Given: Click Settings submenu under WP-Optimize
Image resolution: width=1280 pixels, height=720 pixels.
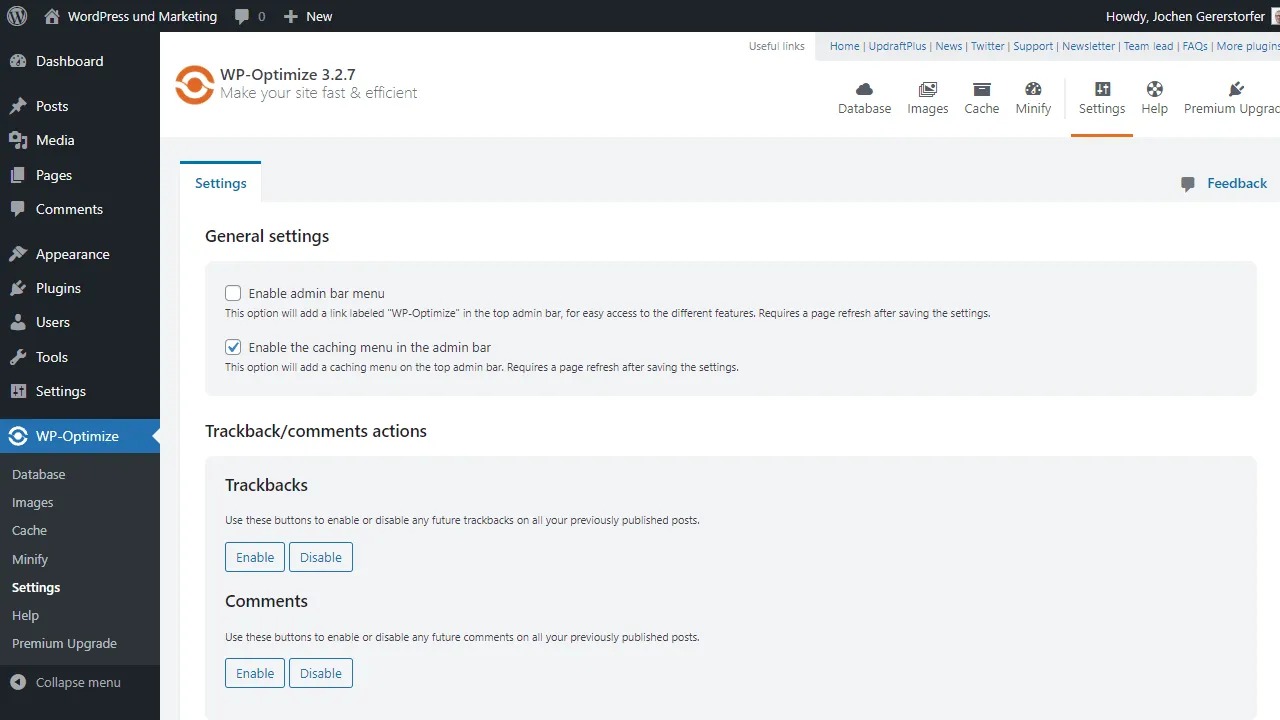Looking at the screenshot, I should 36,587.
